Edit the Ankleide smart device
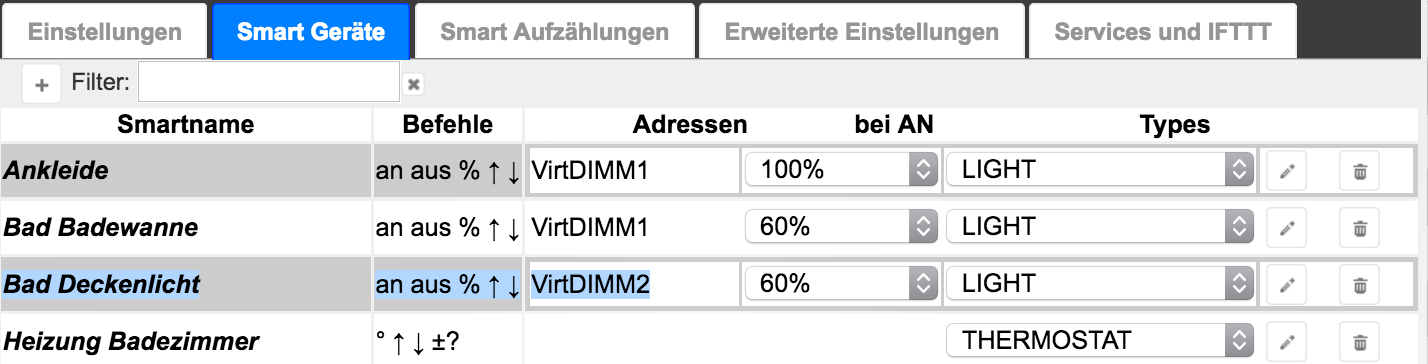The height and width of the screenshot is (364, 1428). 1286,171
